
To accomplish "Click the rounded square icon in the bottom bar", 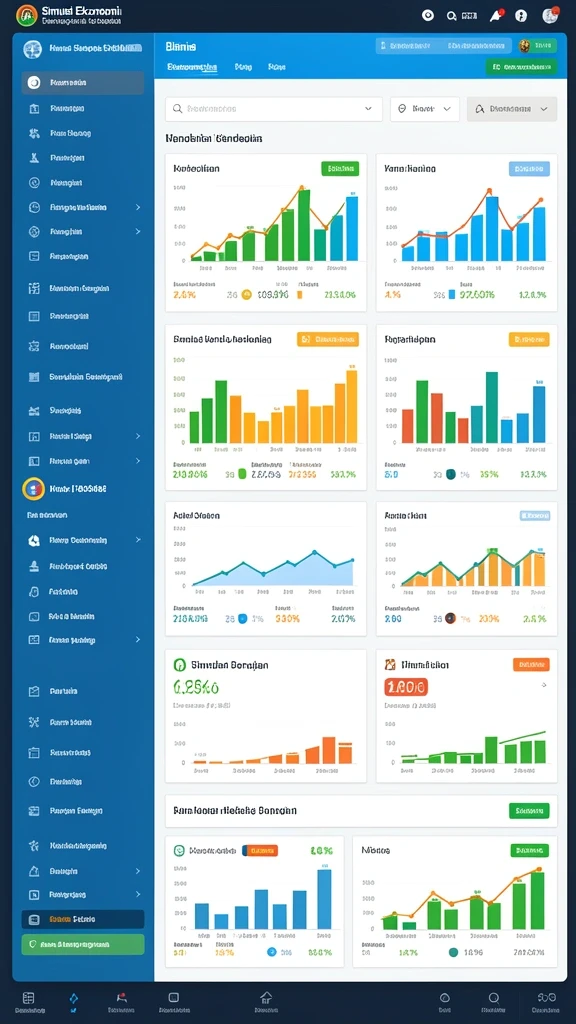I will pos(174,997).
